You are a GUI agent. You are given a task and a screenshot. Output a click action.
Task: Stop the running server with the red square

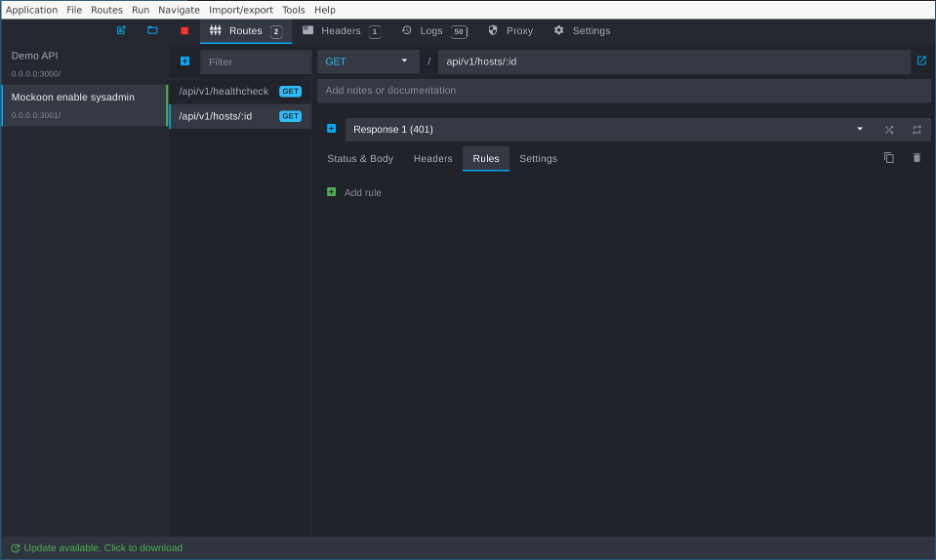(184, 31)
